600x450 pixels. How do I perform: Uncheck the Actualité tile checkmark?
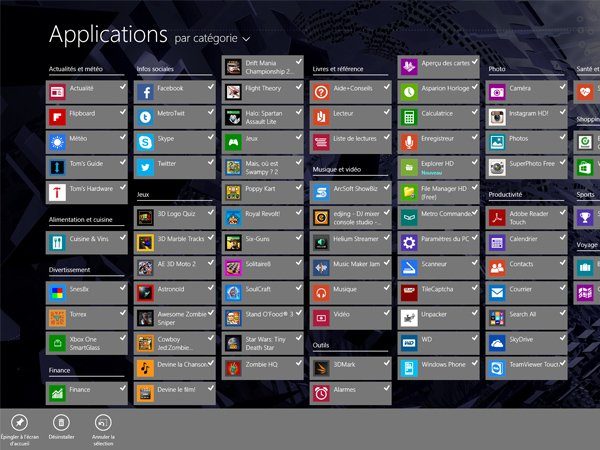(x=123, y=87)
